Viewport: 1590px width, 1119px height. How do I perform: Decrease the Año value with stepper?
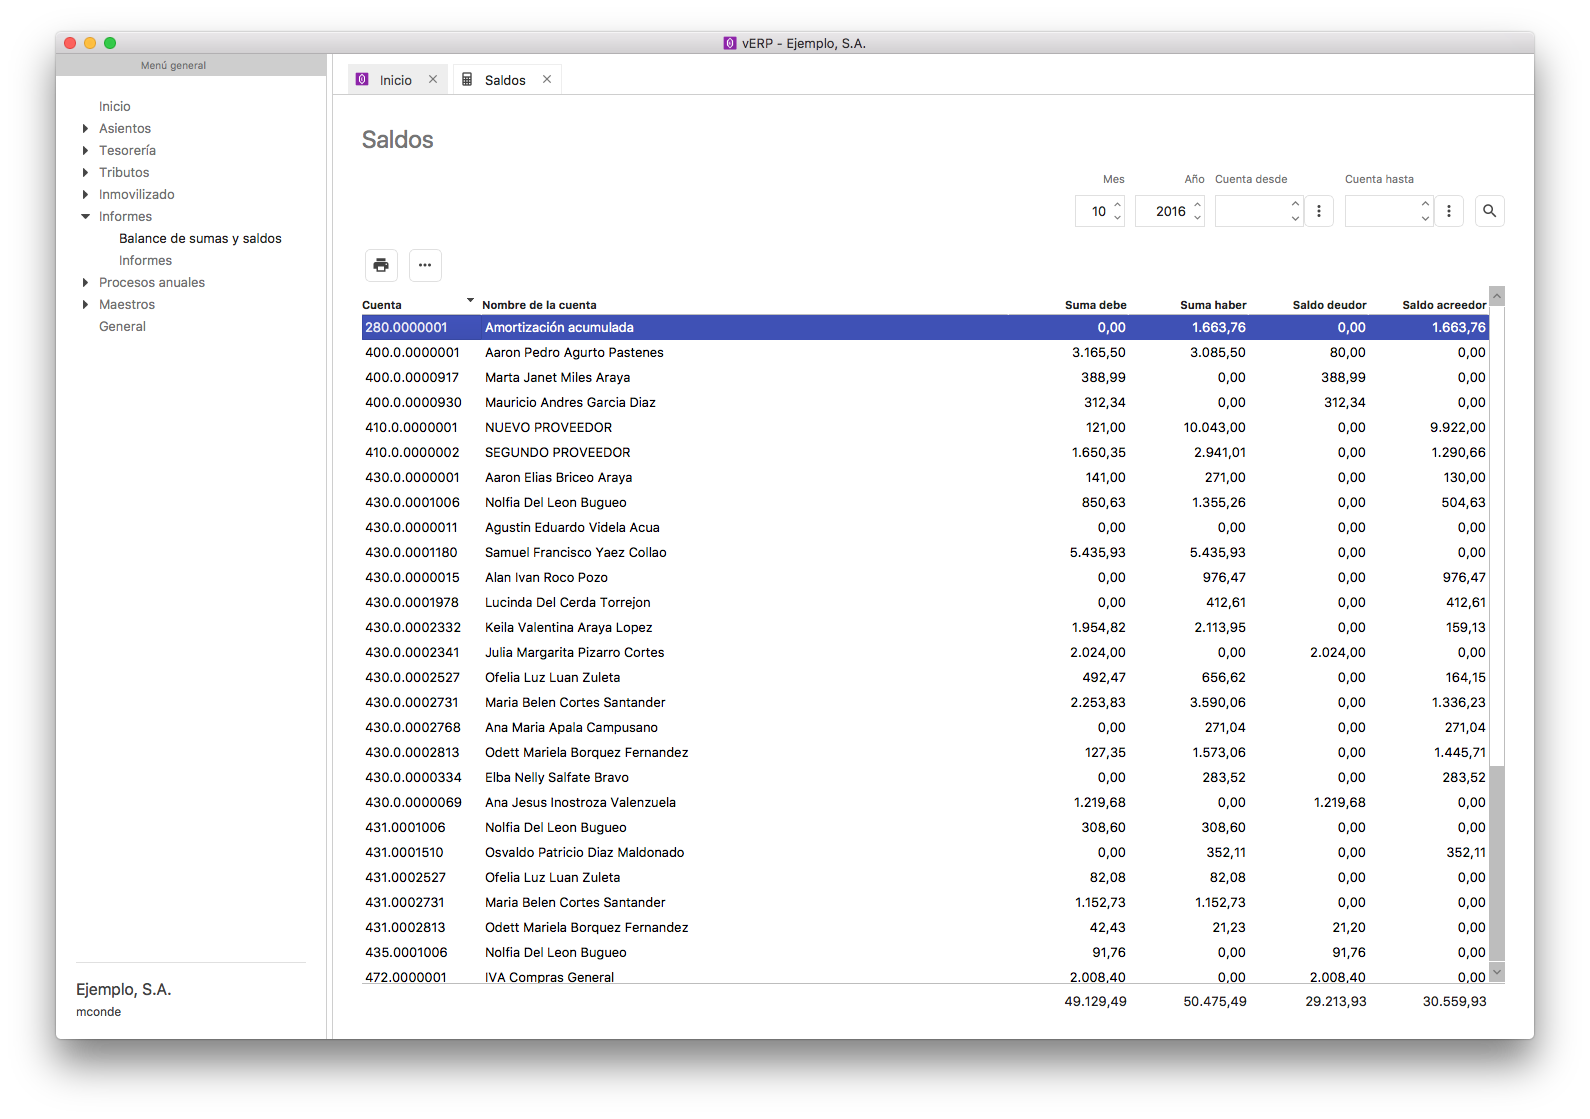(1197, 218)
